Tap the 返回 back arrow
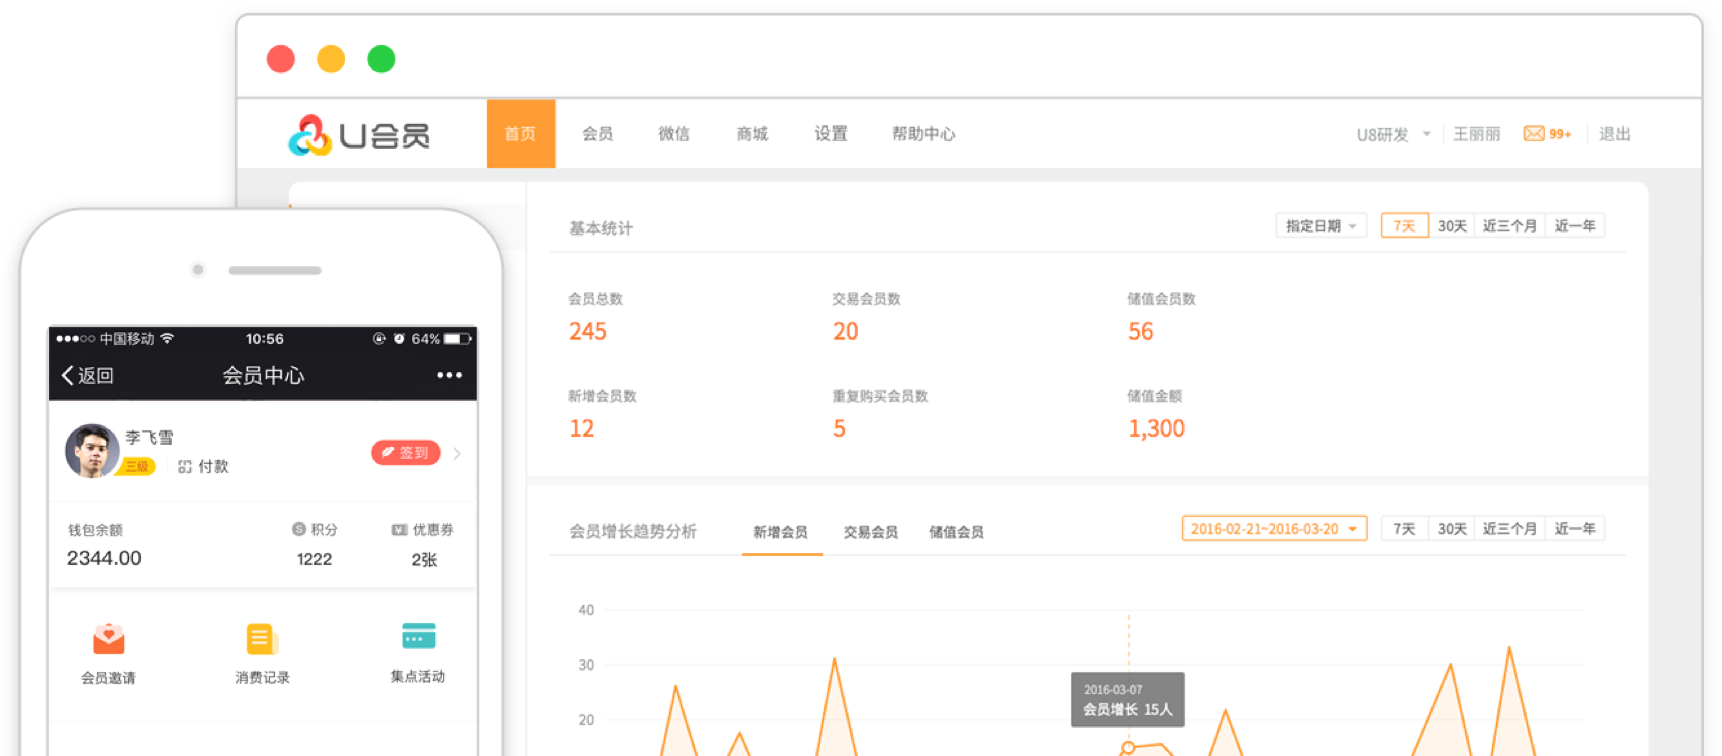The image size is (1722, 756). point(70,375)
